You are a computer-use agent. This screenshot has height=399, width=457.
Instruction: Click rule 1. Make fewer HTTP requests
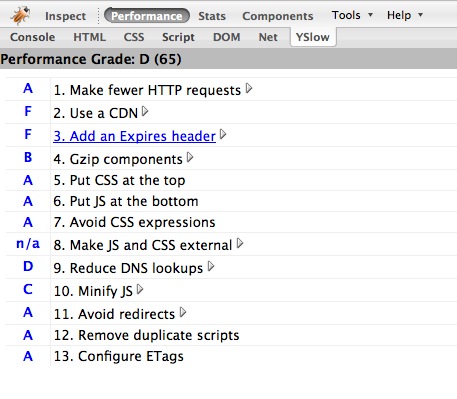147,90
